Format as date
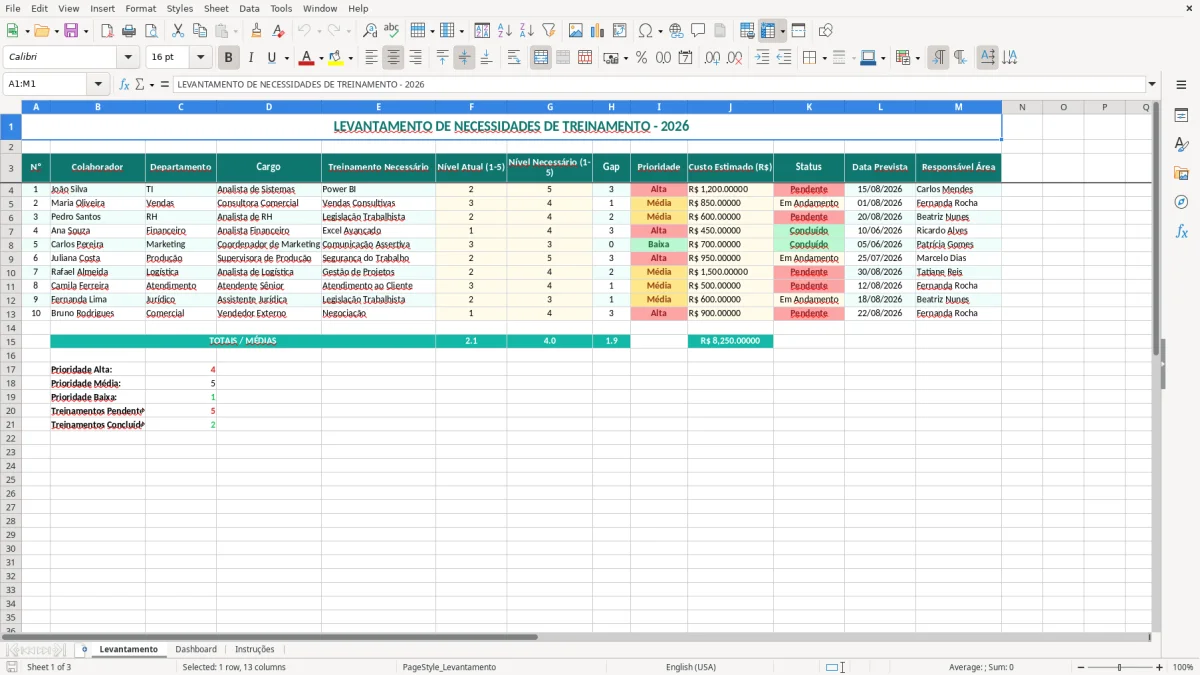 [686, 58]
